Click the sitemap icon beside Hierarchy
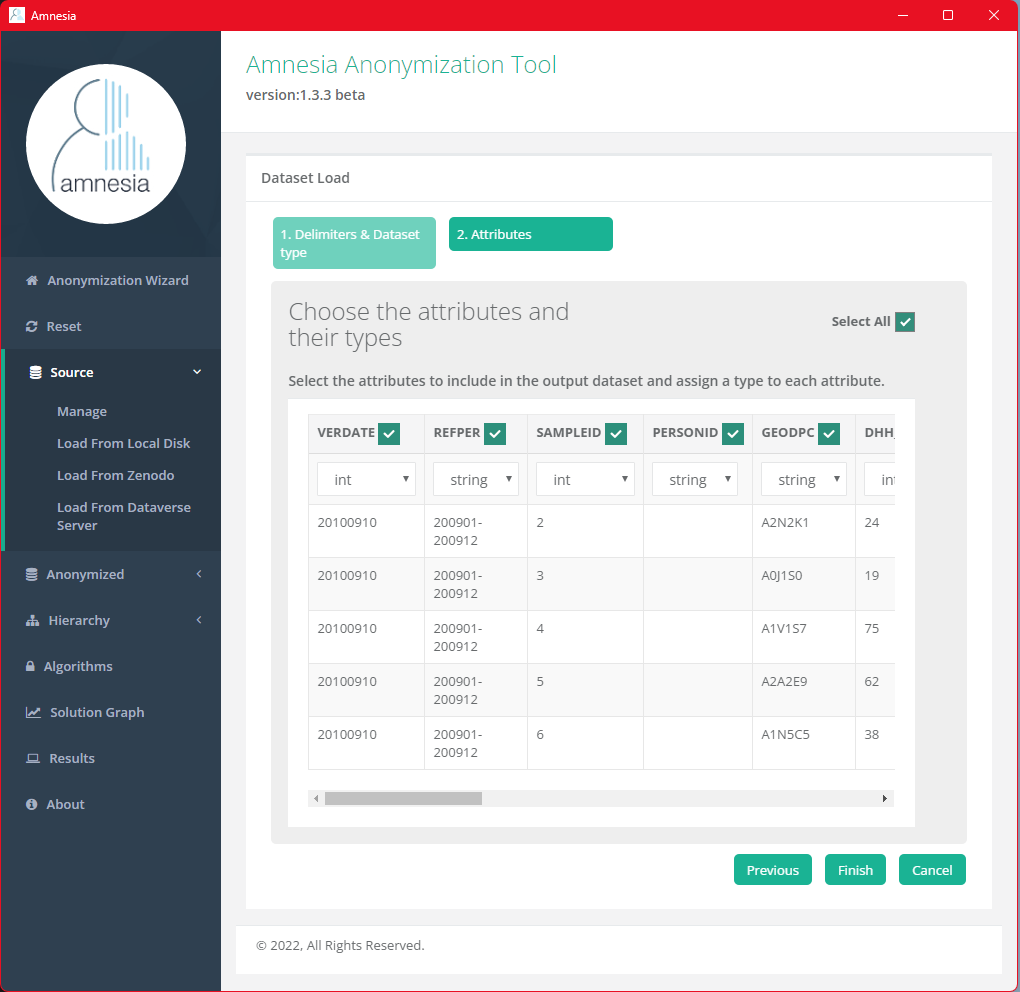The width and height of the screenshot is (1020, 992). (33, 621)
